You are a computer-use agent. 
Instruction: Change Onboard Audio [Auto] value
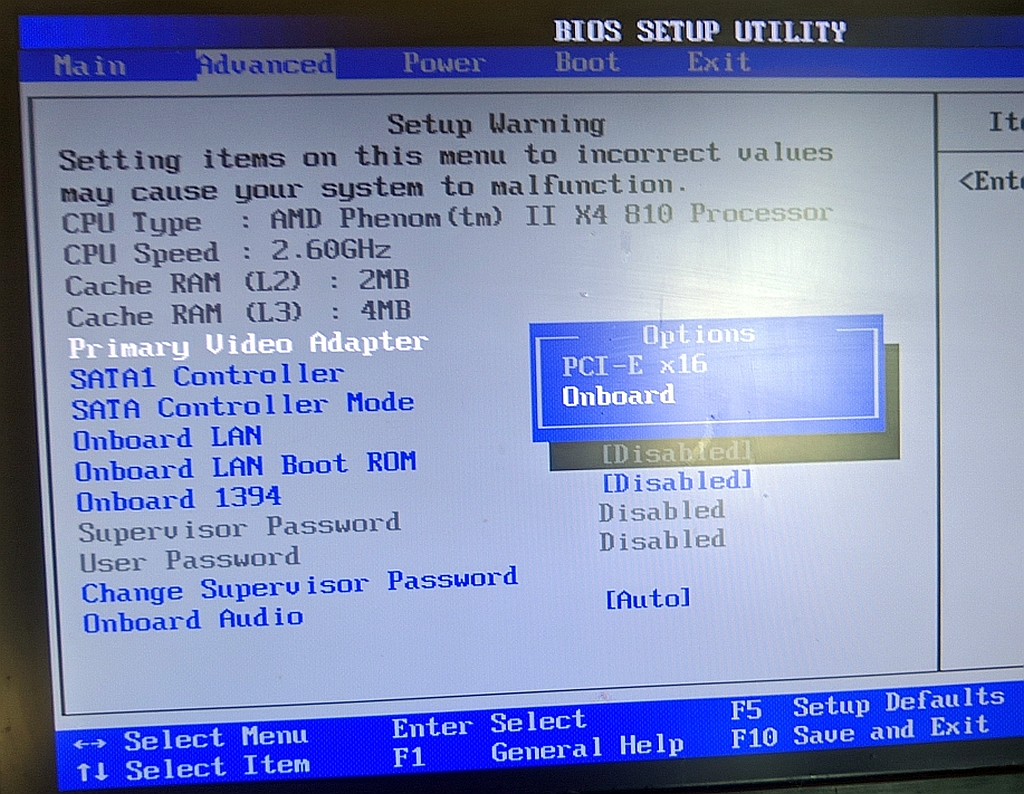648,598
